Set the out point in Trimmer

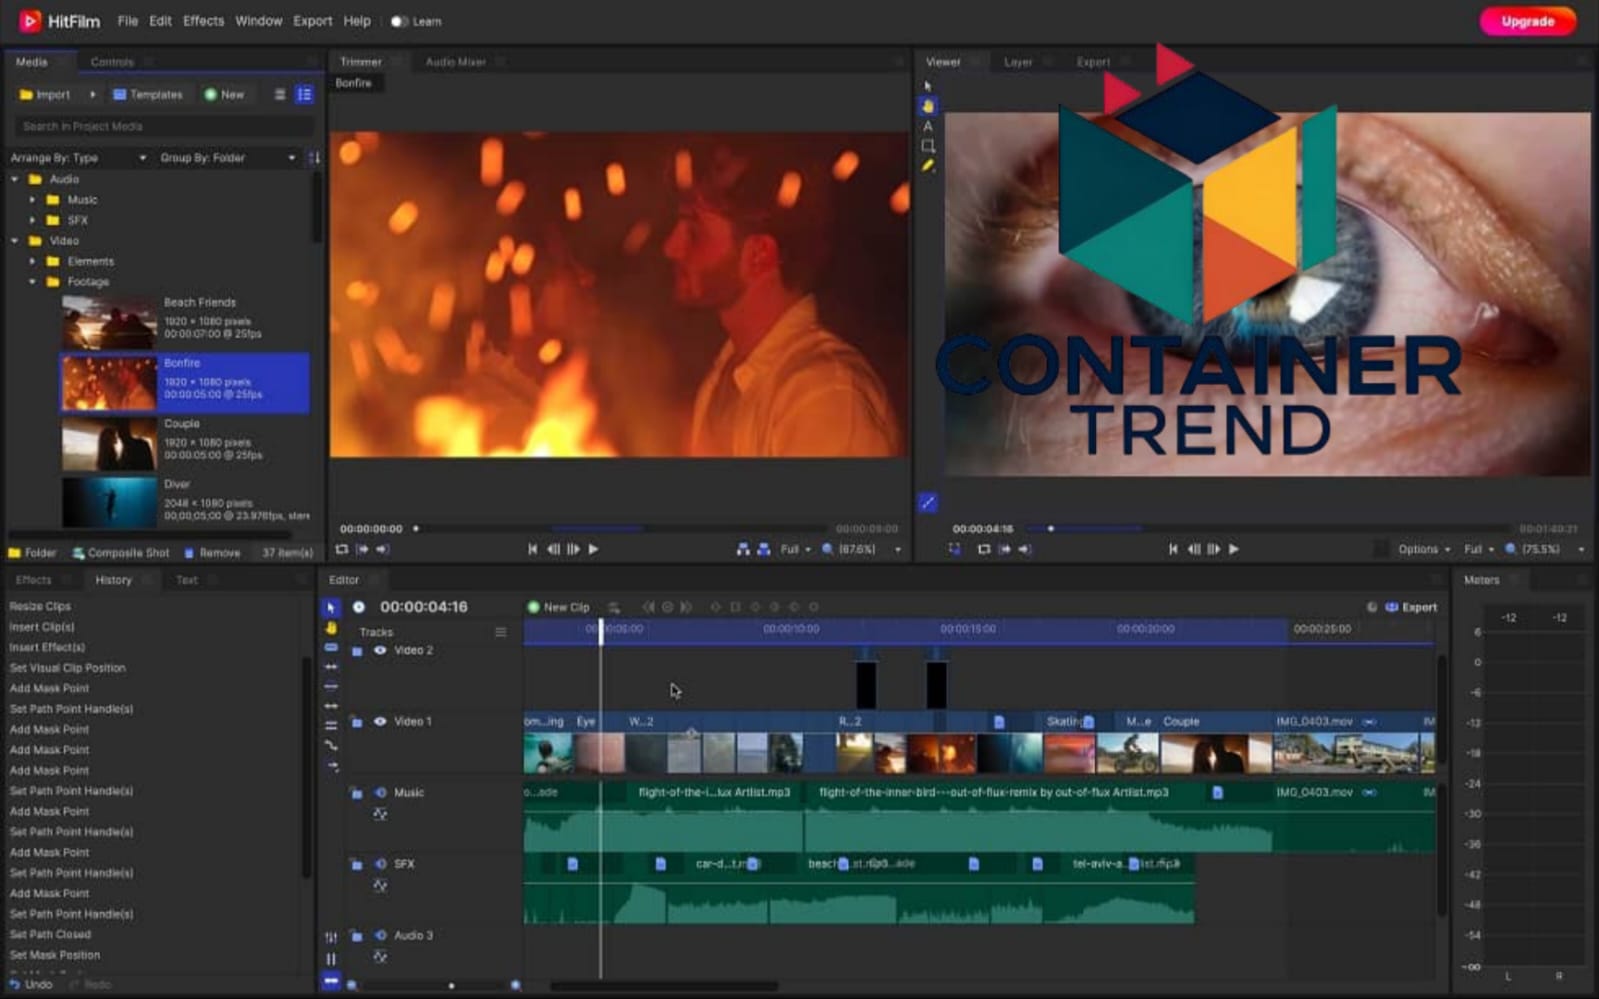[383, 549]
